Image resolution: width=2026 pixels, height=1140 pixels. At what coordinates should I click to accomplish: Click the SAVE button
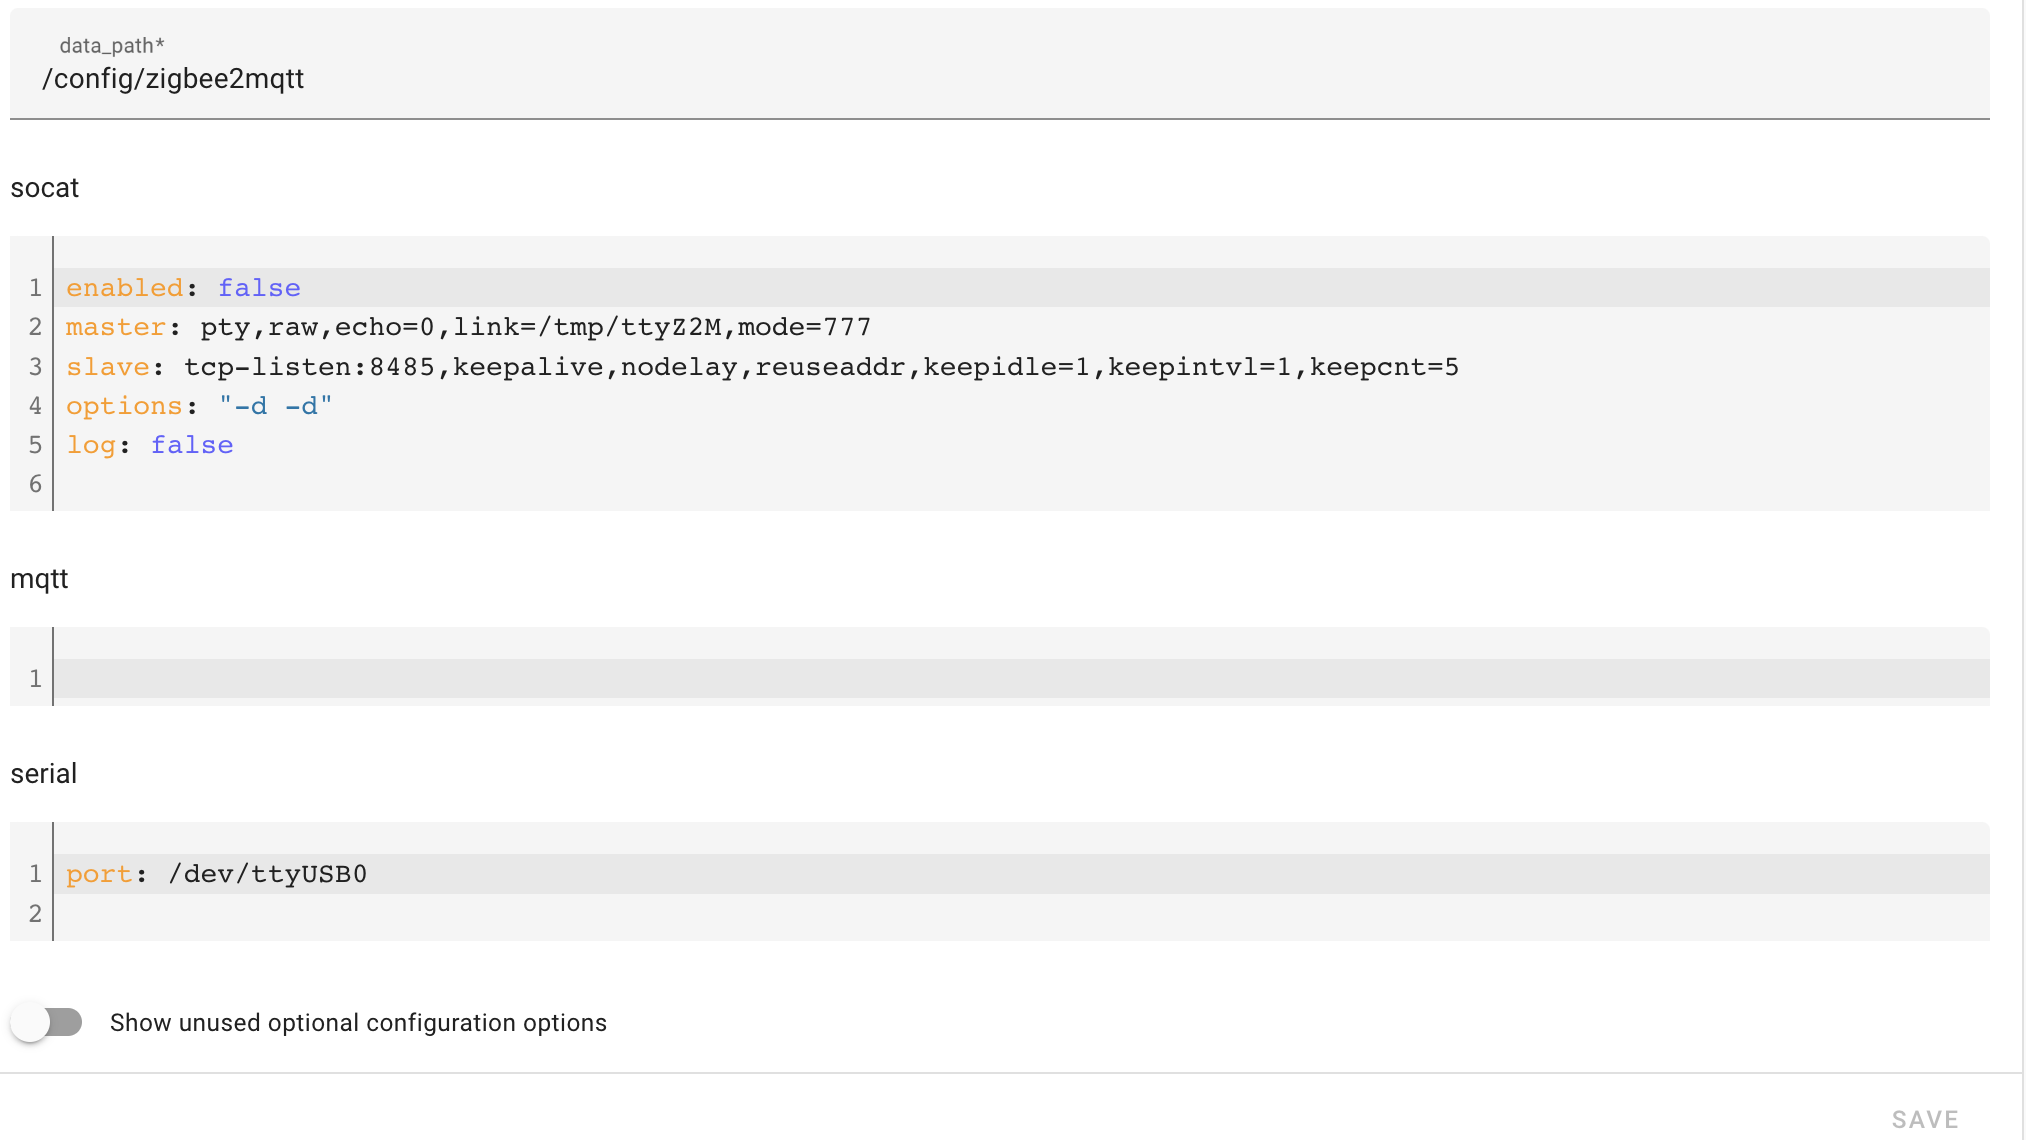(1925, 1118)
